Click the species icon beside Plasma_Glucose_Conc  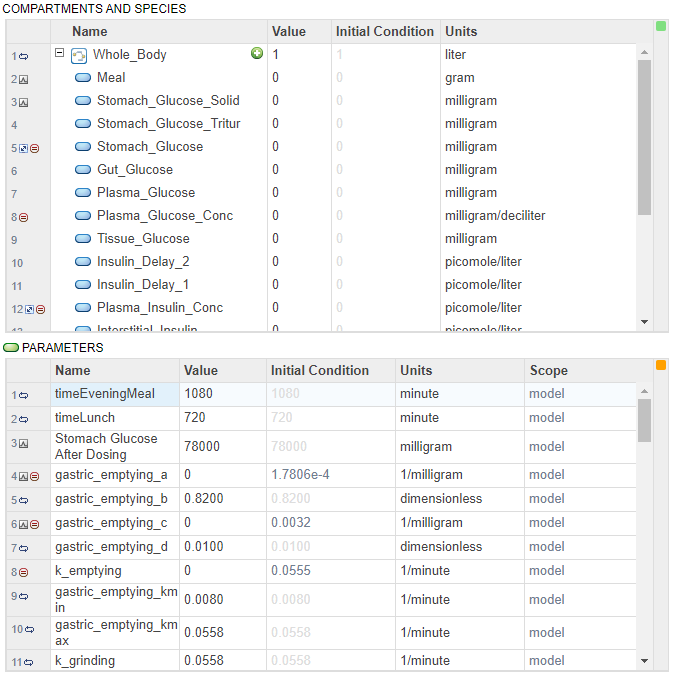pyautogui.click(x=83, y=215)
